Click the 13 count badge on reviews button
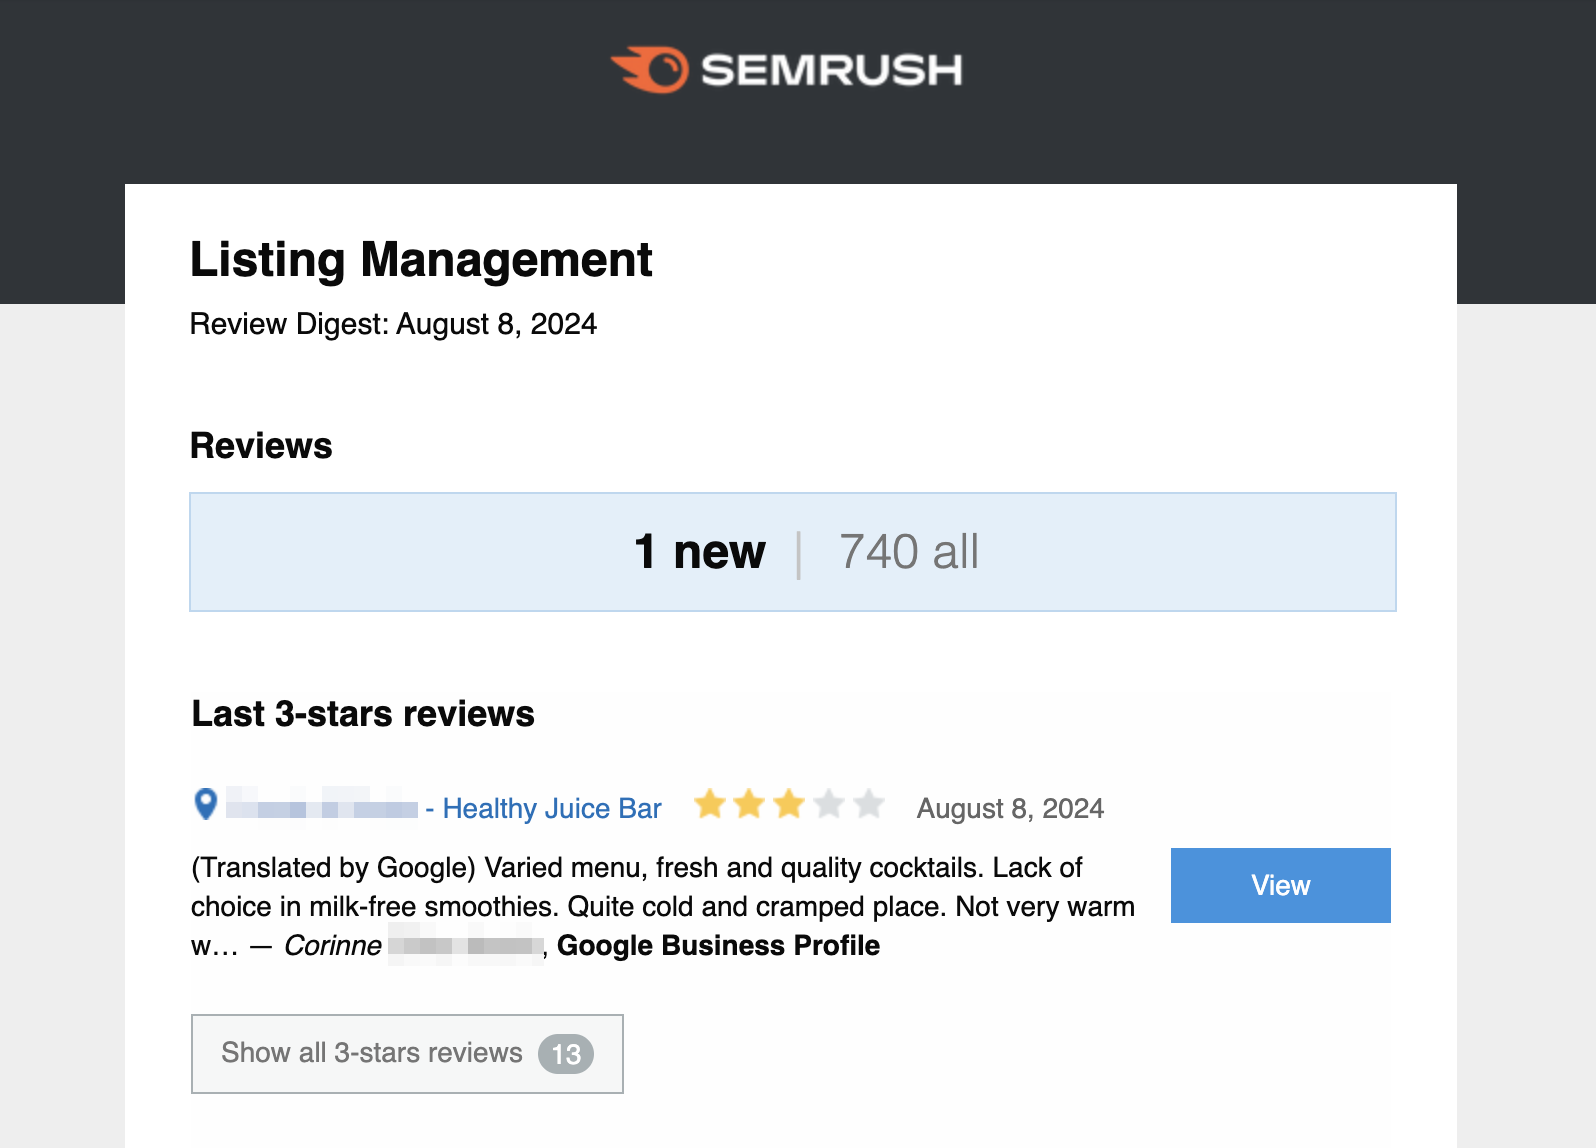The image size is (1596, 1148). point(566,1053)
